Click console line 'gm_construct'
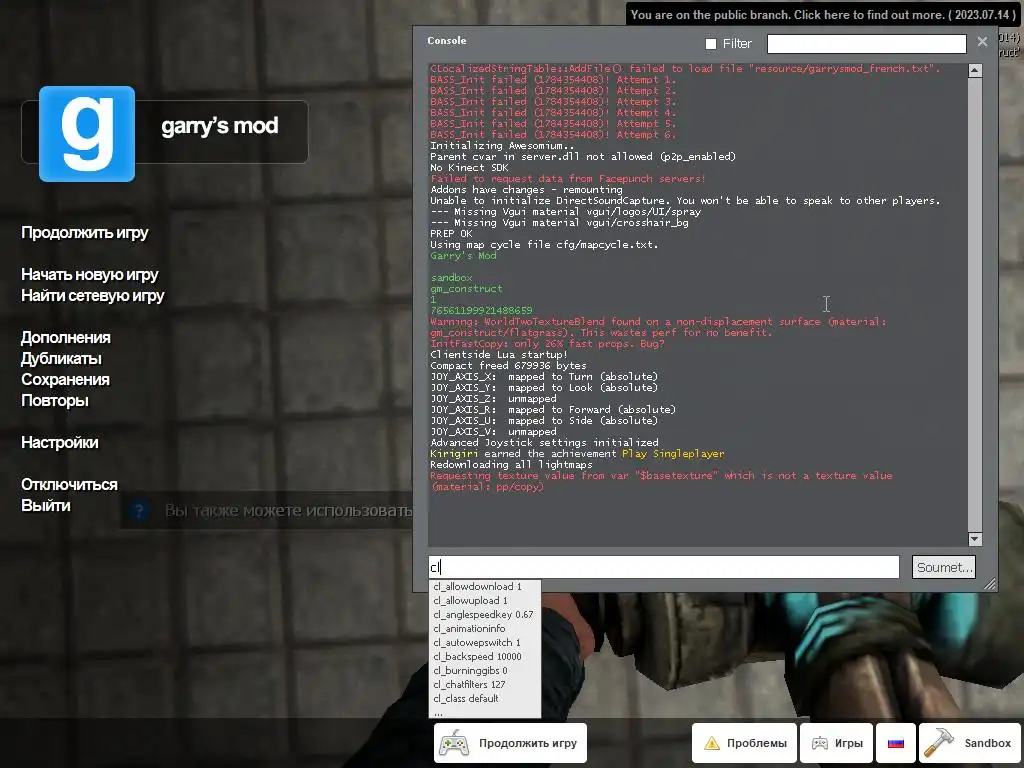Screen dimensions: 1024x768 pos(466,289)
